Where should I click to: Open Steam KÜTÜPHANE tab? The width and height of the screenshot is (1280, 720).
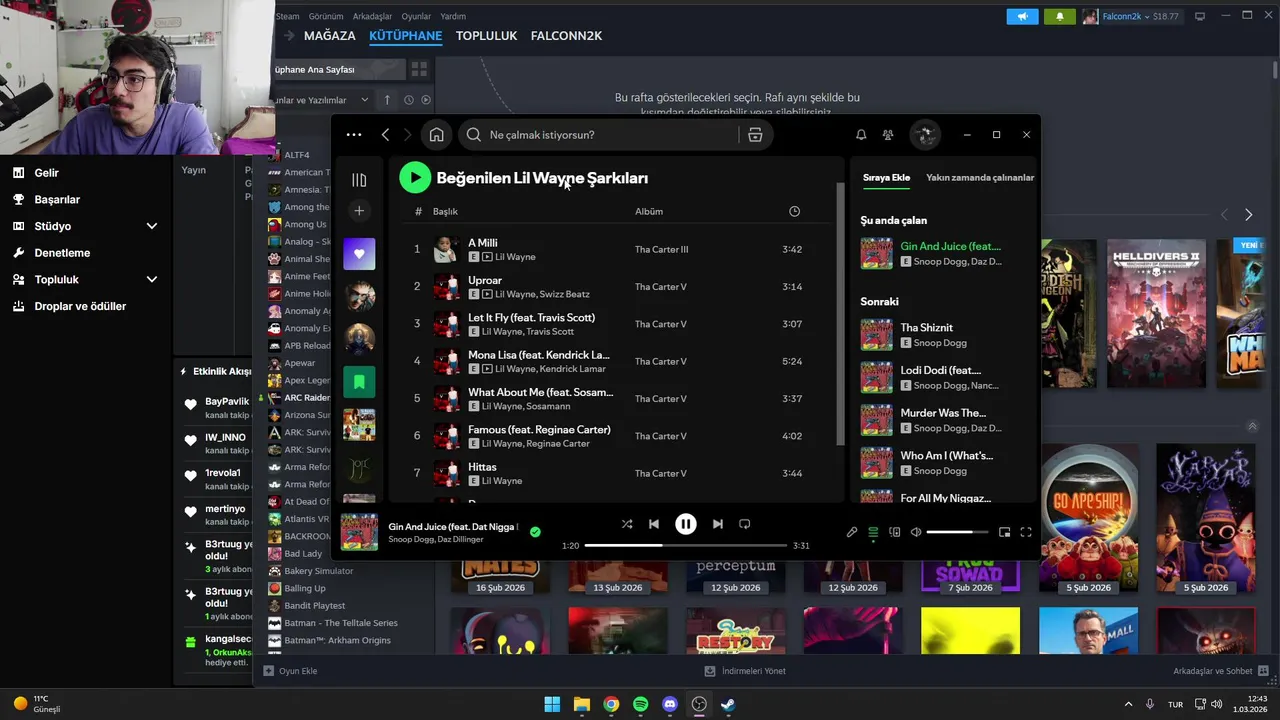tap(405, 36)
